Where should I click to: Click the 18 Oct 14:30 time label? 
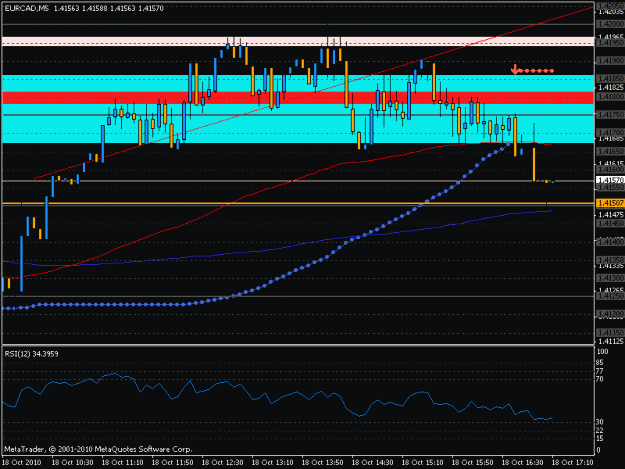pos(372,463)
